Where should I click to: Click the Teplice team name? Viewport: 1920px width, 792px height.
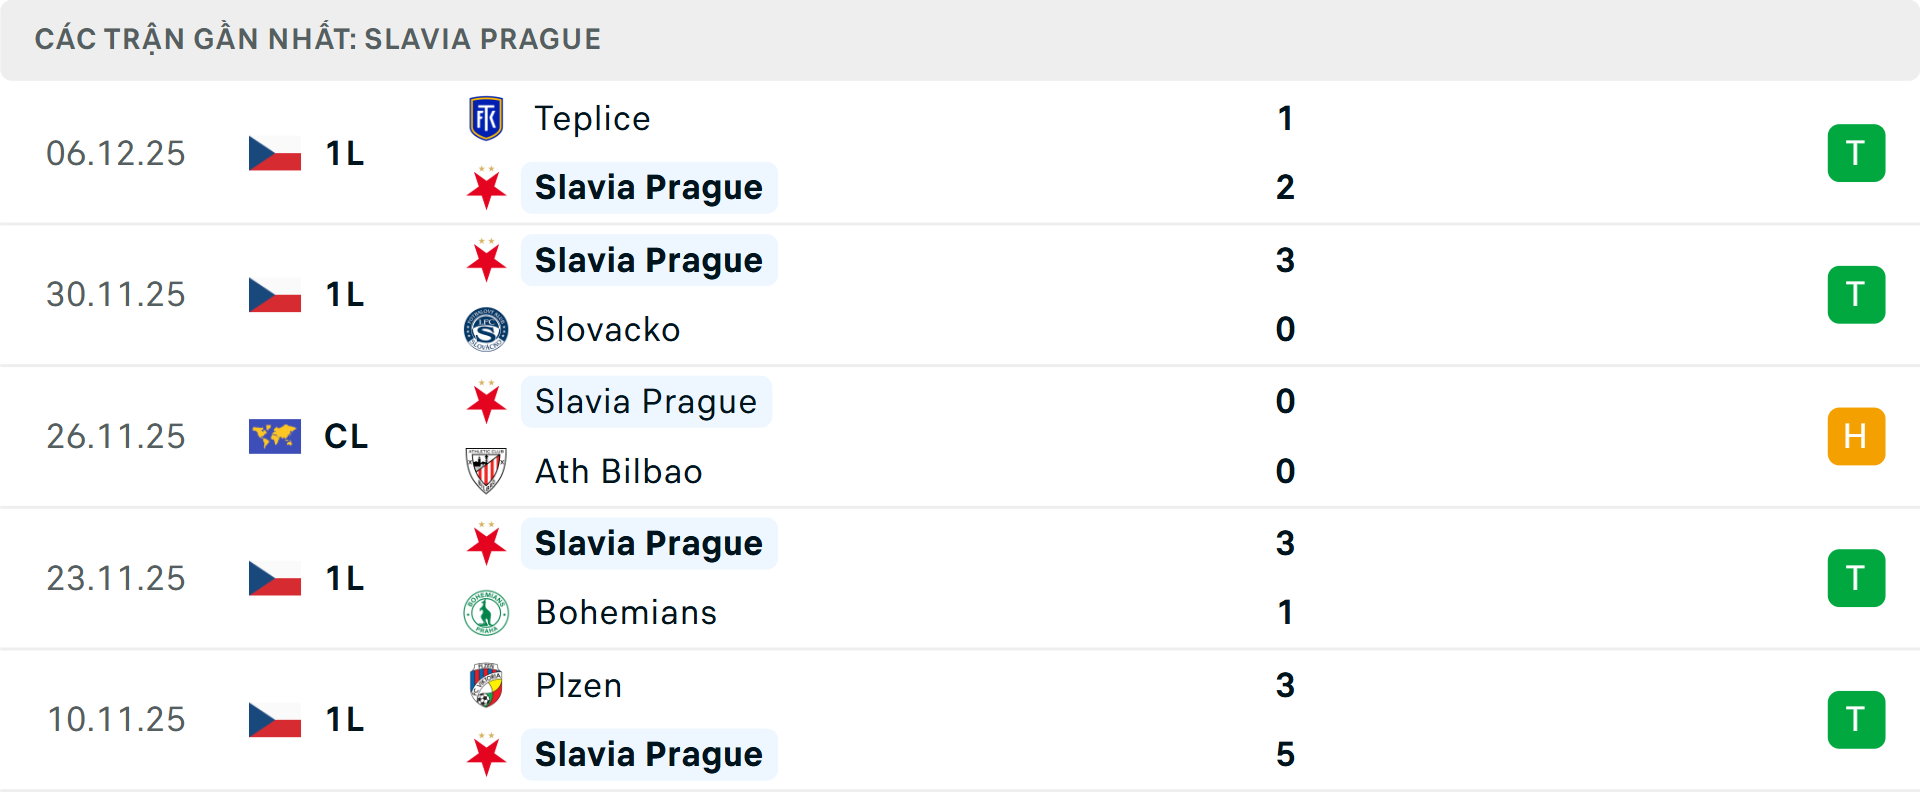coord(592,117)
